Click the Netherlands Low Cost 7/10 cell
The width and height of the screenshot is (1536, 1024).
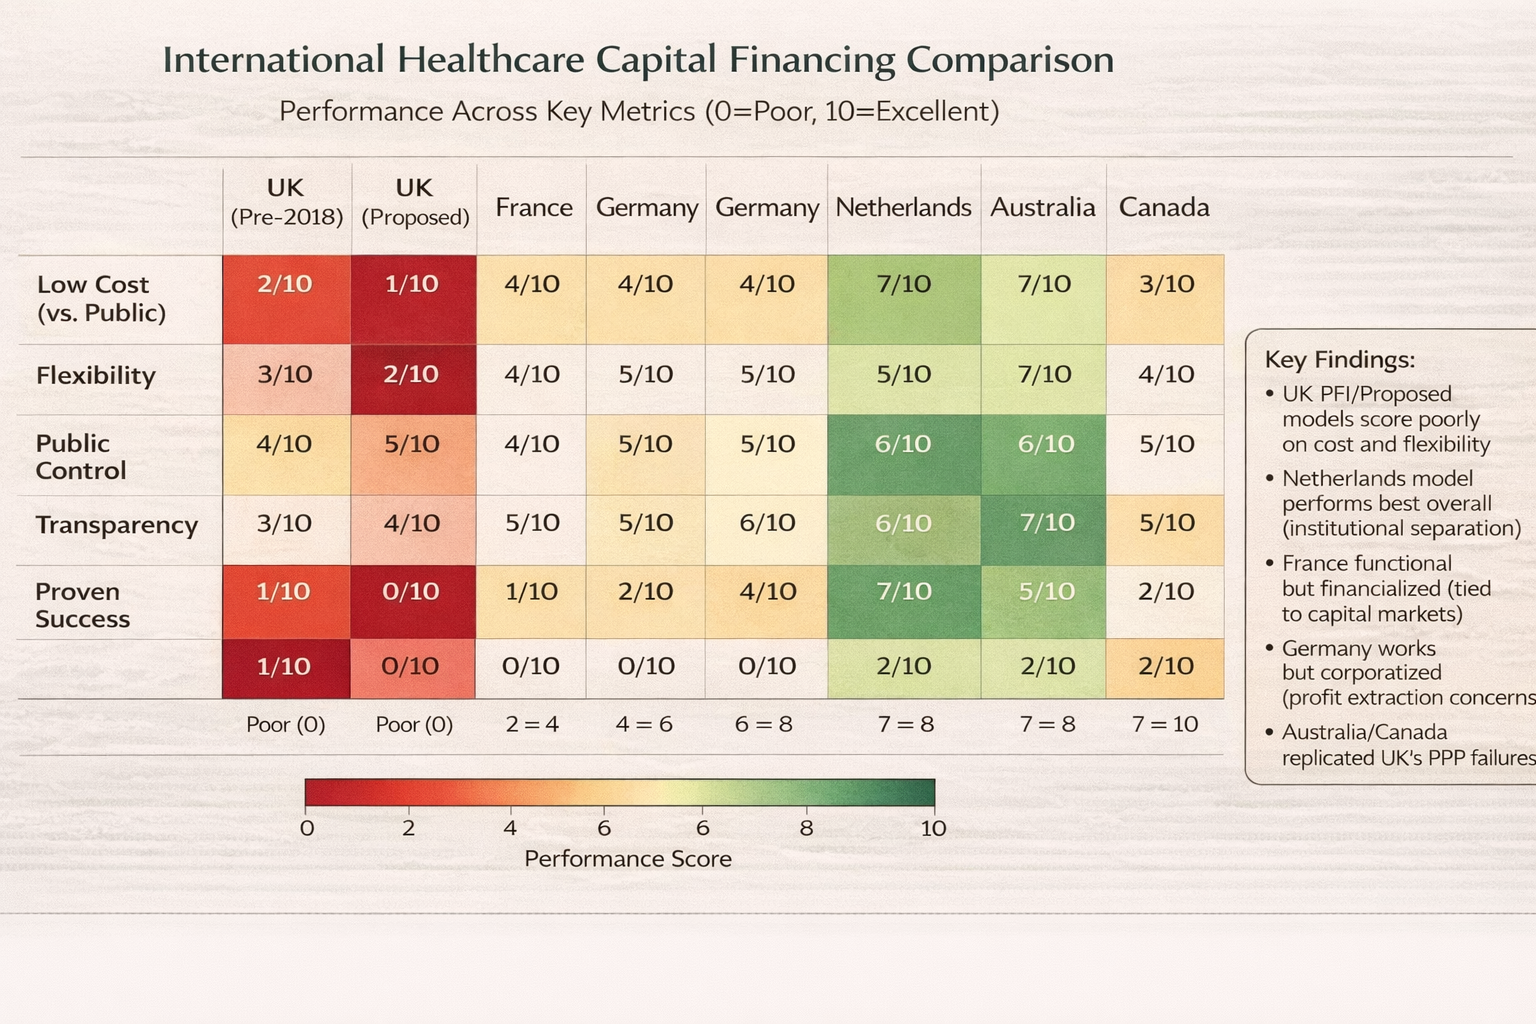(904, 285)
